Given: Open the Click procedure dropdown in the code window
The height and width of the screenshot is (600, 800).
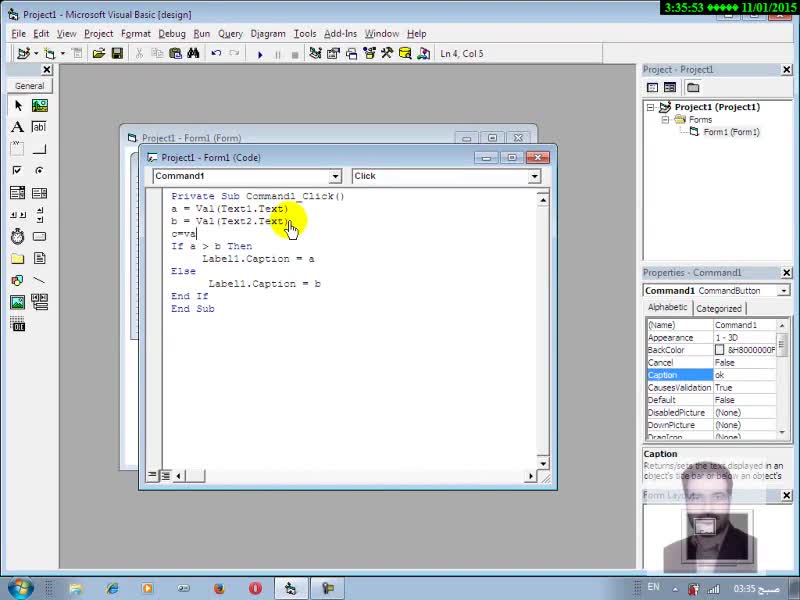Looking at the screenshot, I should click(534, 176).
